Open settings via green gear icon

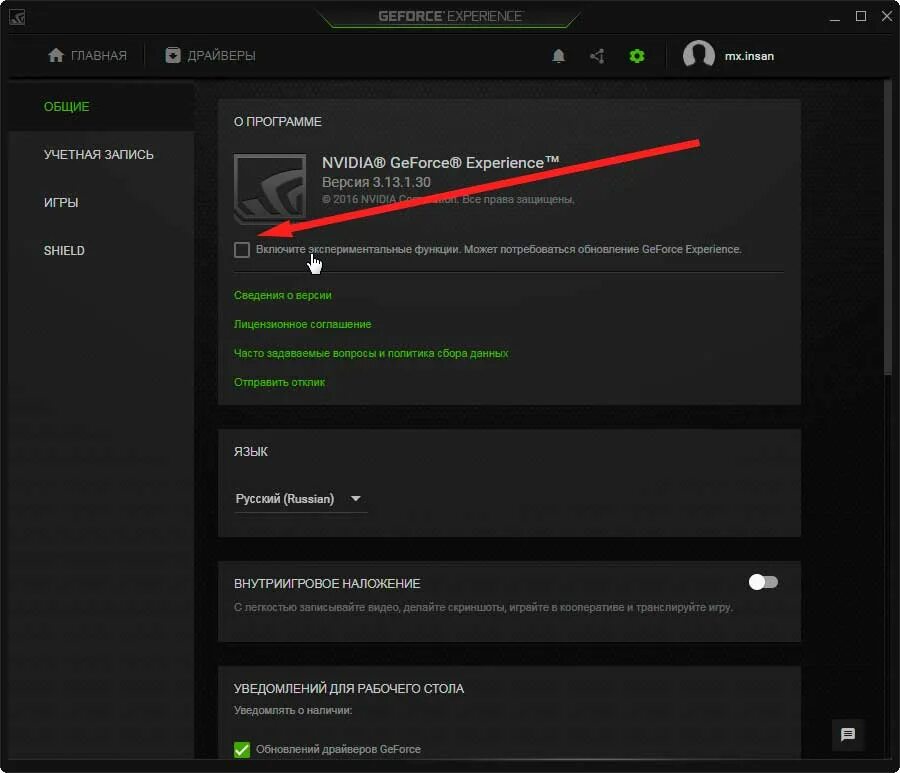point(637,56)
